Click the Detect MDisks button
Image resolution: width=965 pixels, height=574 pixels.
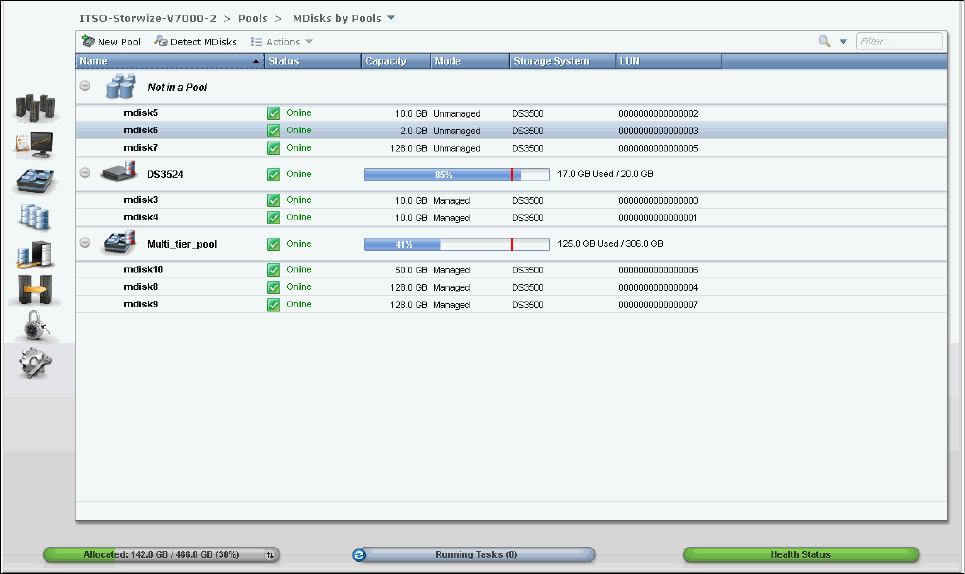pos(196,42)
